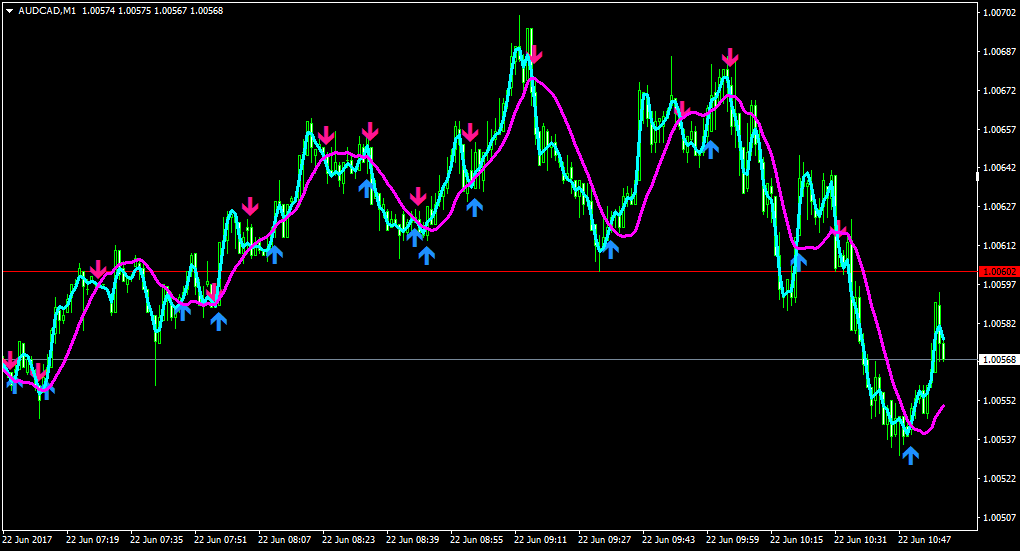The height and width of the screenshot is (551, 1020).
Task: Select the grey bid price line on chart
Action: (x=490, y=359)
